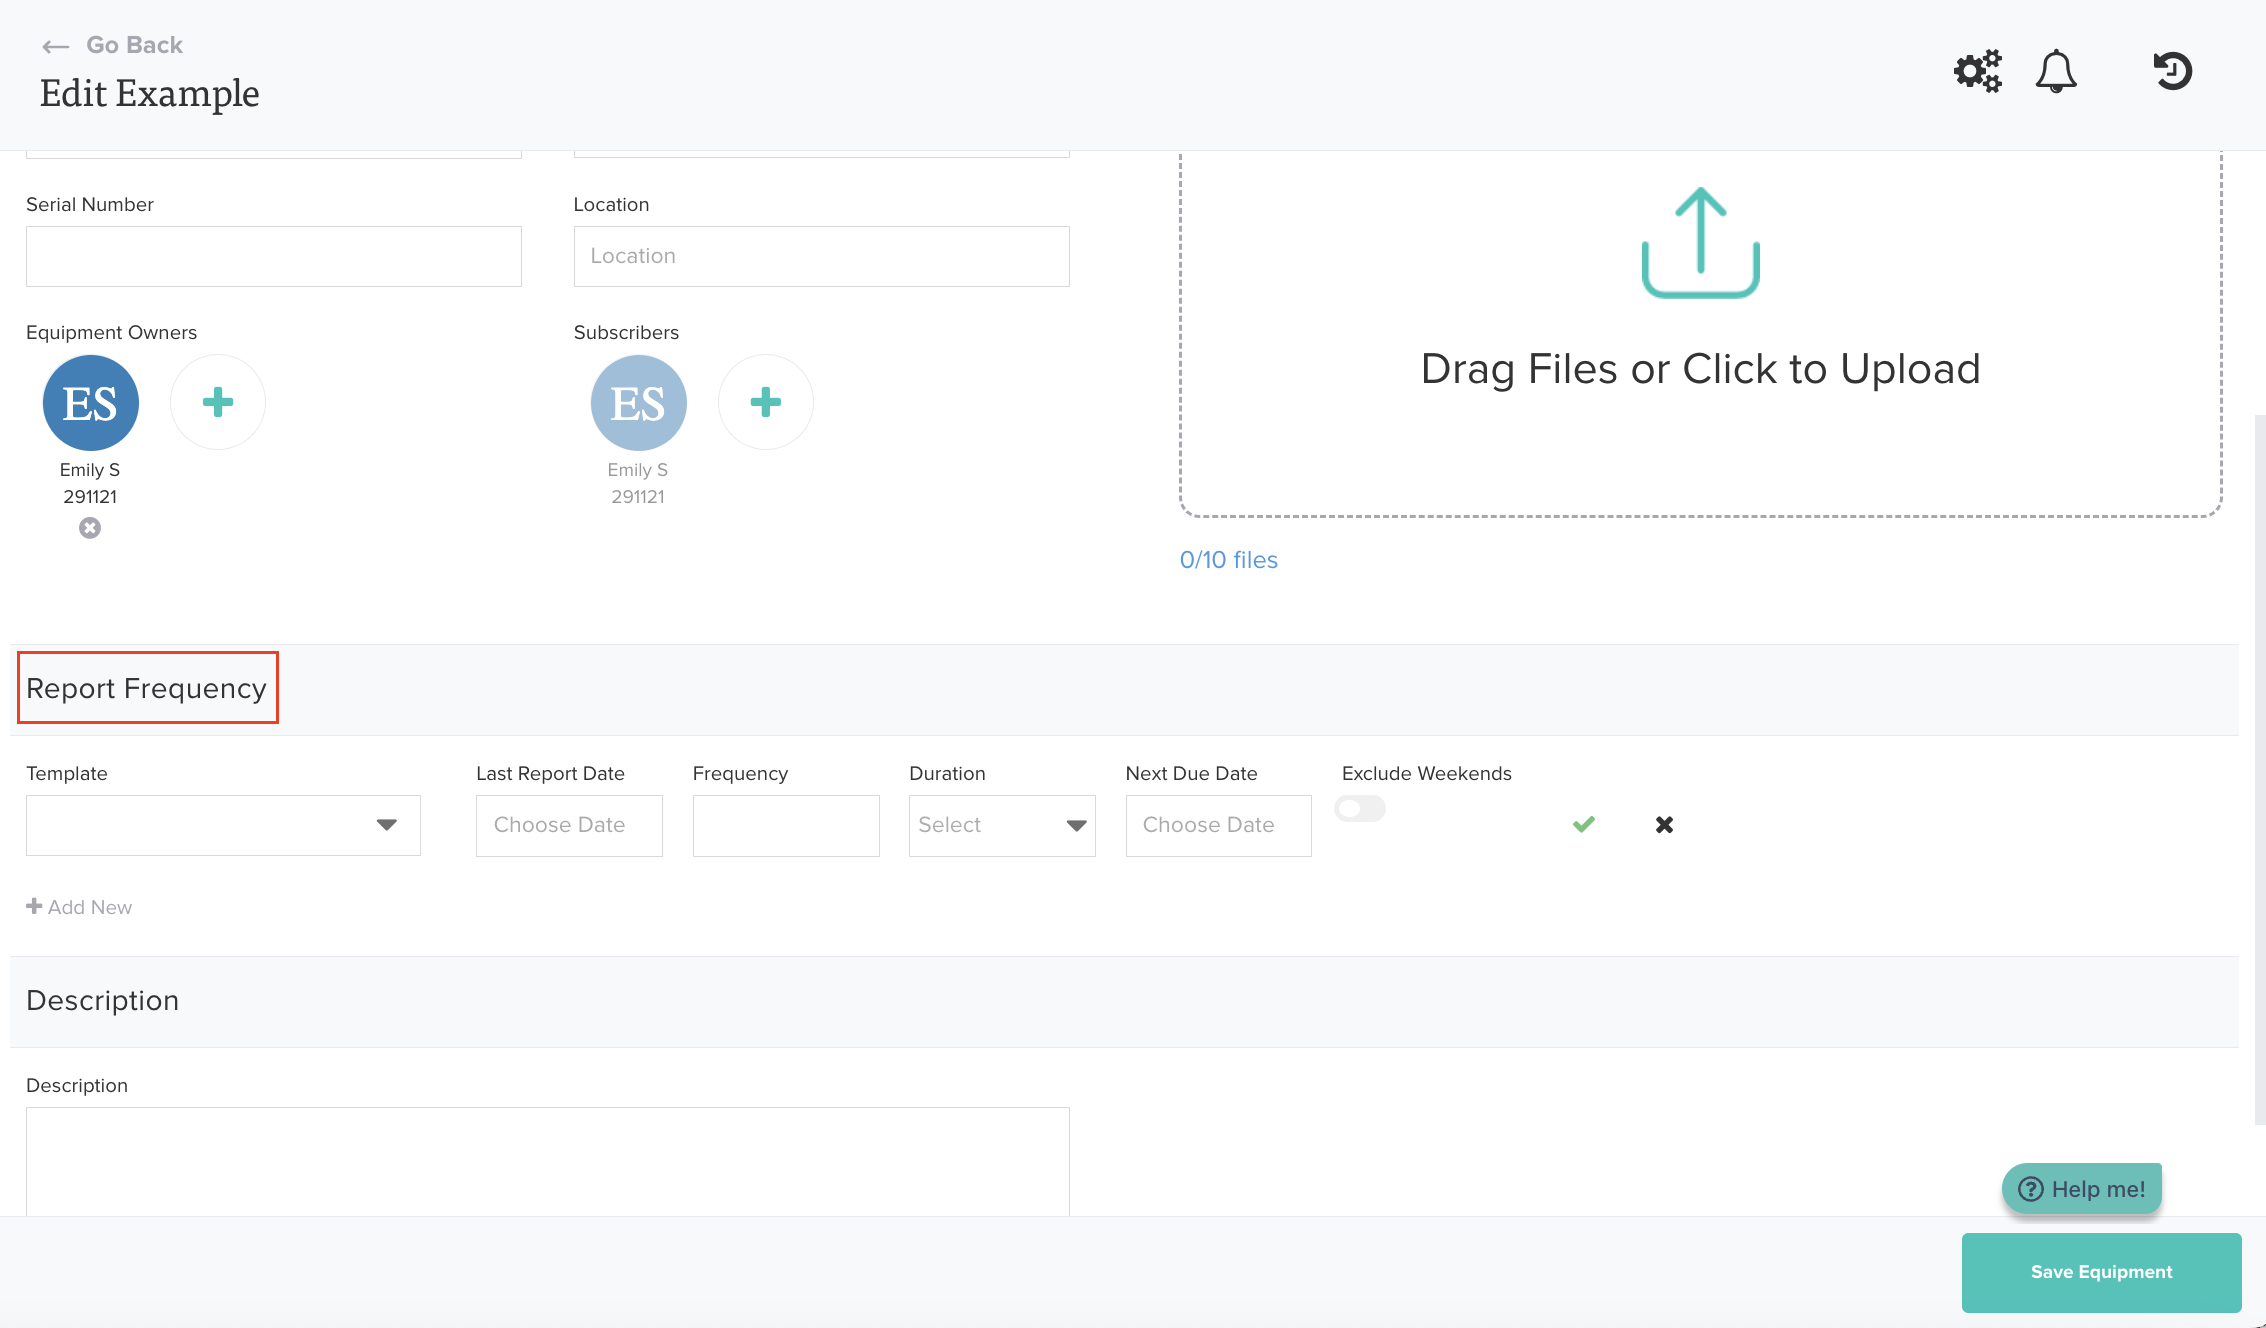Open the Help me! widget
The width and height of the screenshot is (2266, 1328).
click(x=2082, y=1189)
